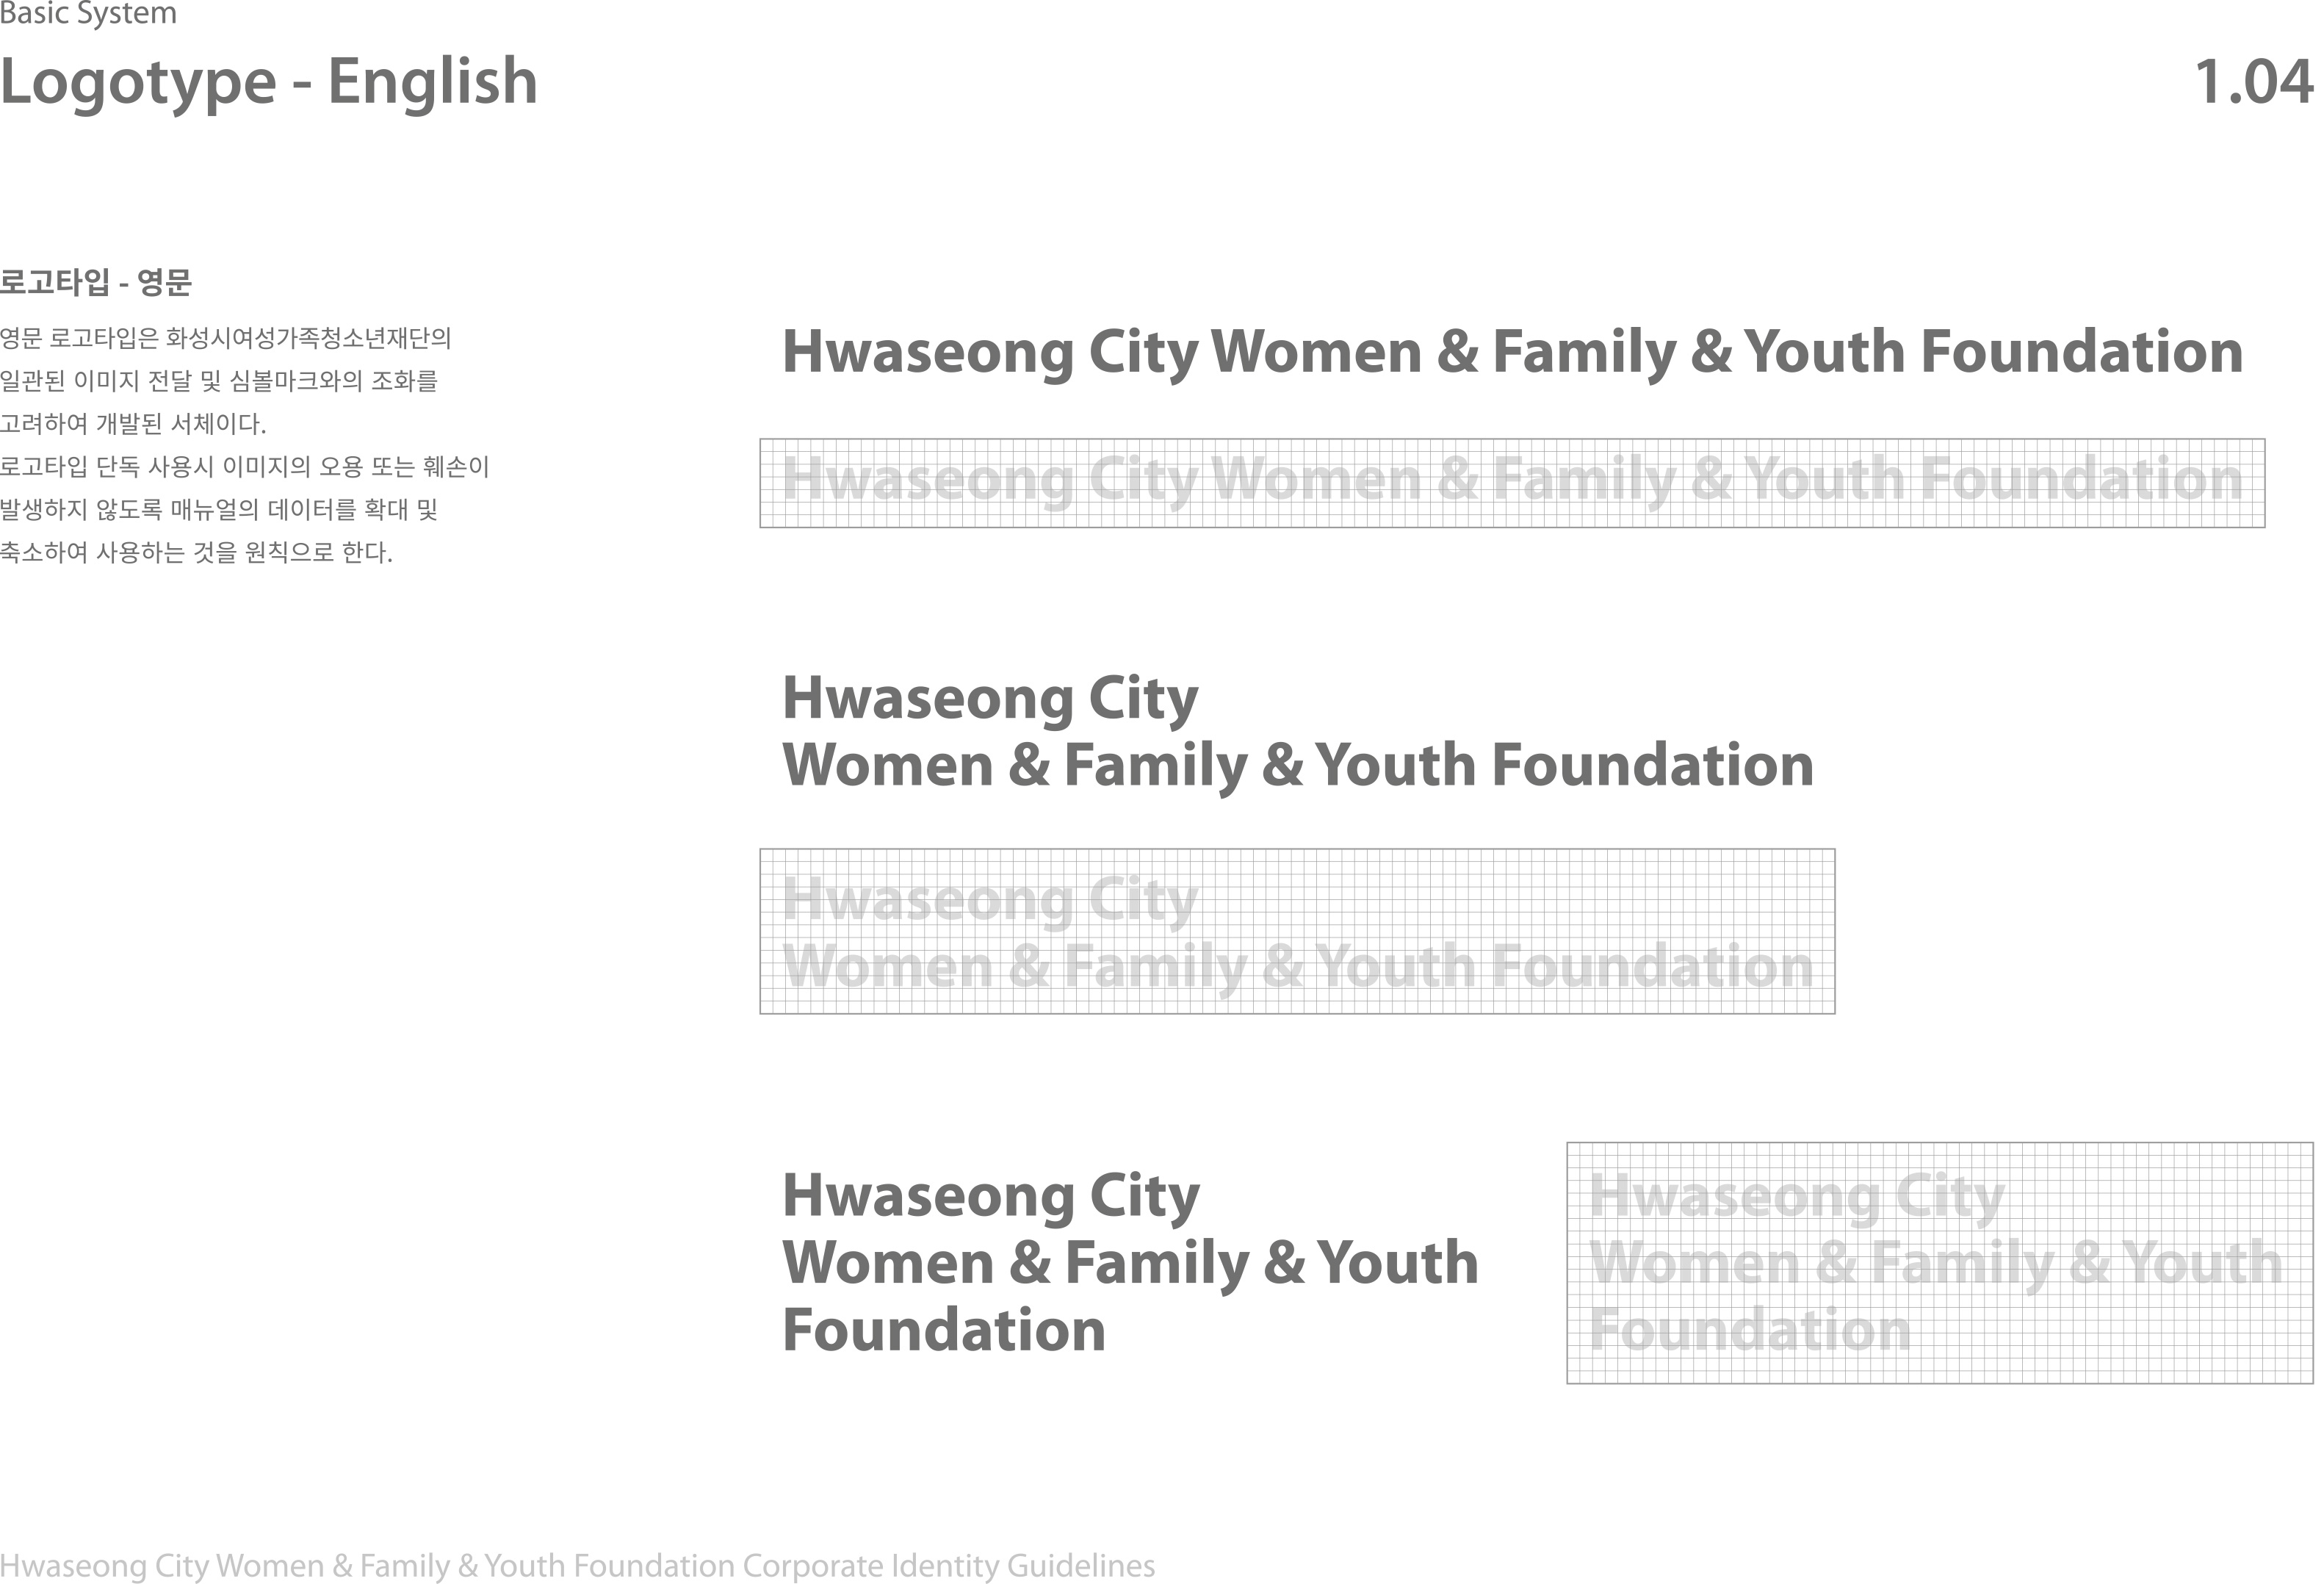Click "Hwaseong City" in the dark two-line logotype
This screenshot has width=2324, height=1584.
[x=990, y=698]
